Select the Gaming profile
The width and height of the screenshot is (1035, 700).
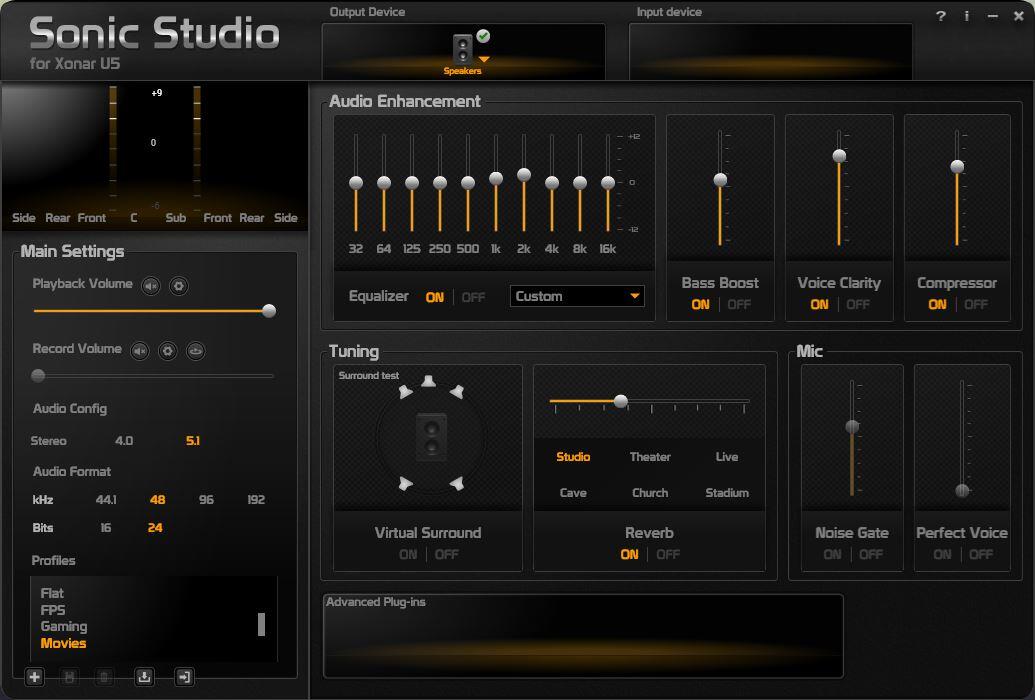tap(64, 626)
